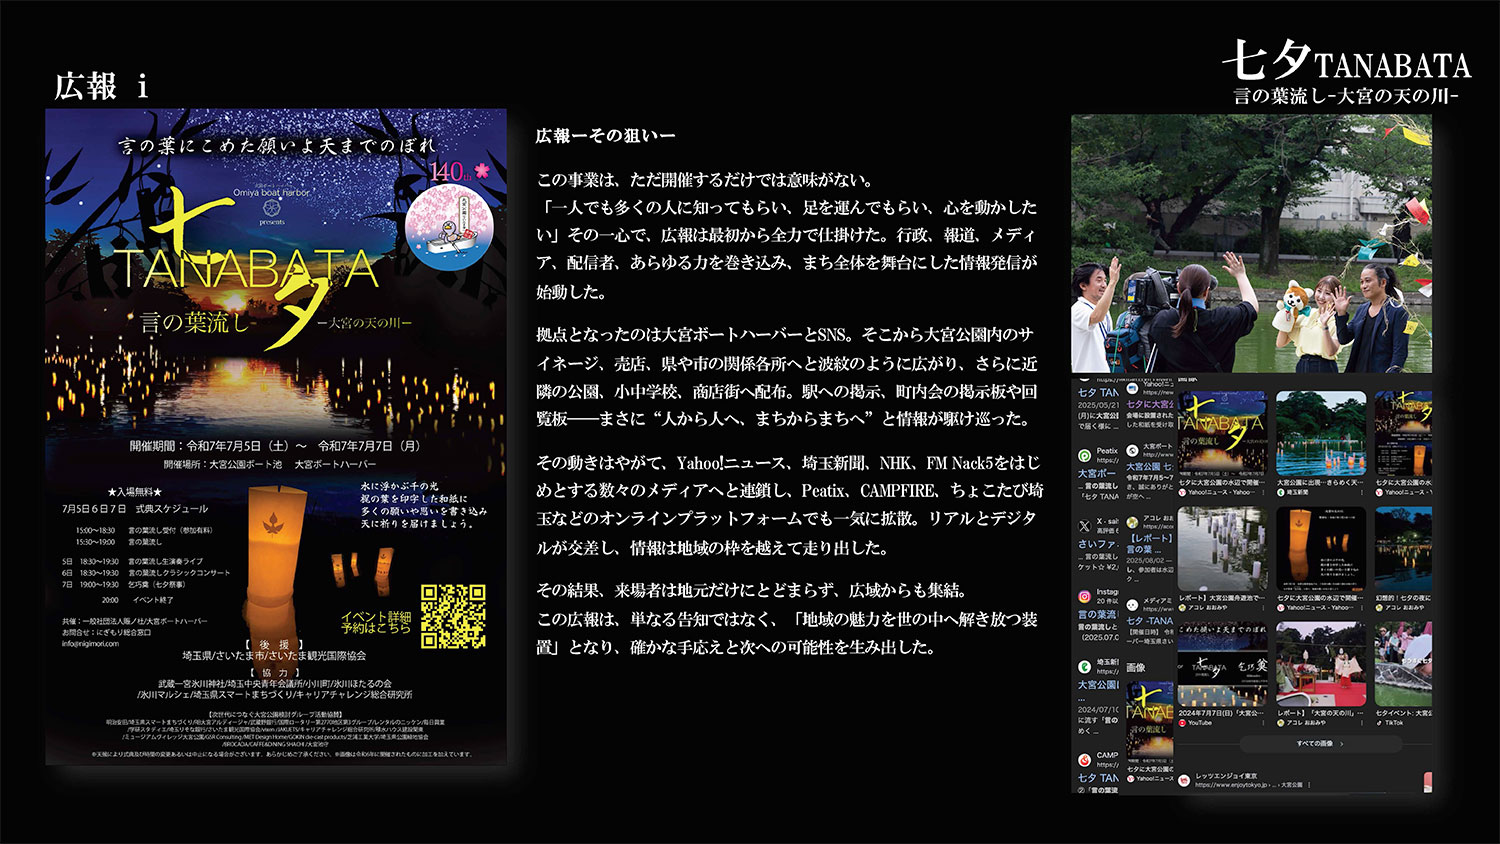Click the Omiya boat harbor emblem logo
1500x844 pixels.
click(271, 208)
